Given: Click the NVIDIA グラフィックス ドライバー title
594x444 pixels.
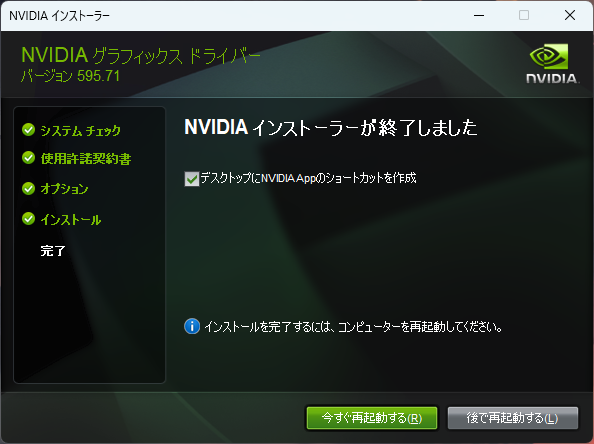Looking at the screenshot, I should tap(141, 55).
